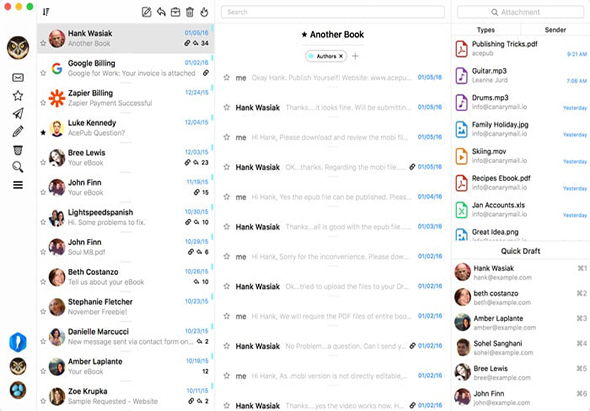
Task: Open Sent paper-plane icon in sidebar
Action: click(18, 113)
